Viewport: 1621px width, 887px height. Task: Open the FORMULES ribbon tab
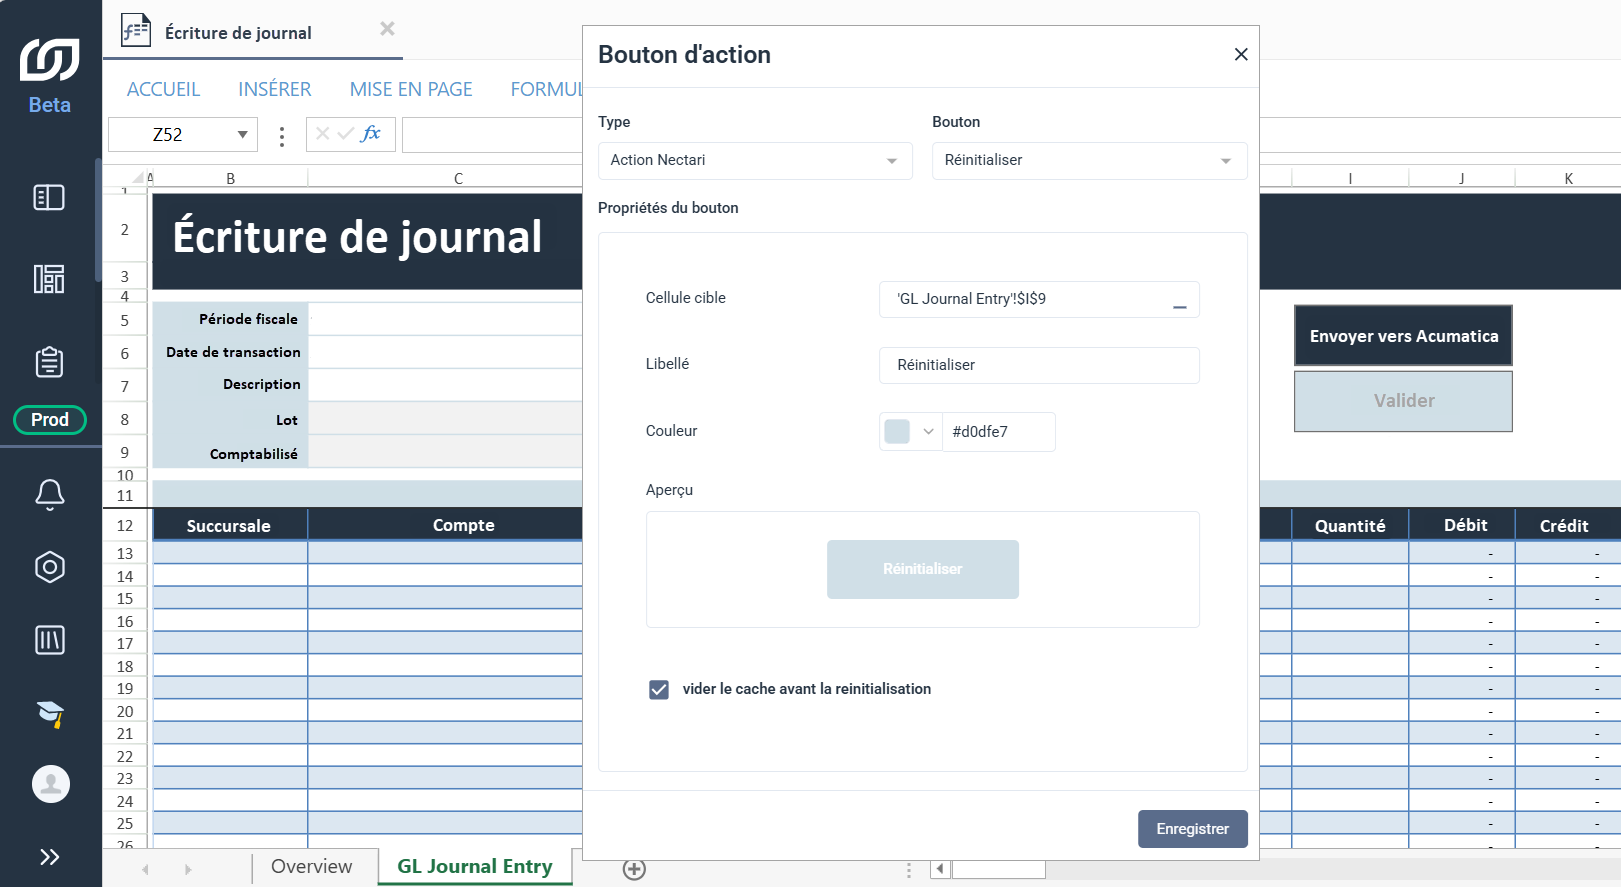546,90
